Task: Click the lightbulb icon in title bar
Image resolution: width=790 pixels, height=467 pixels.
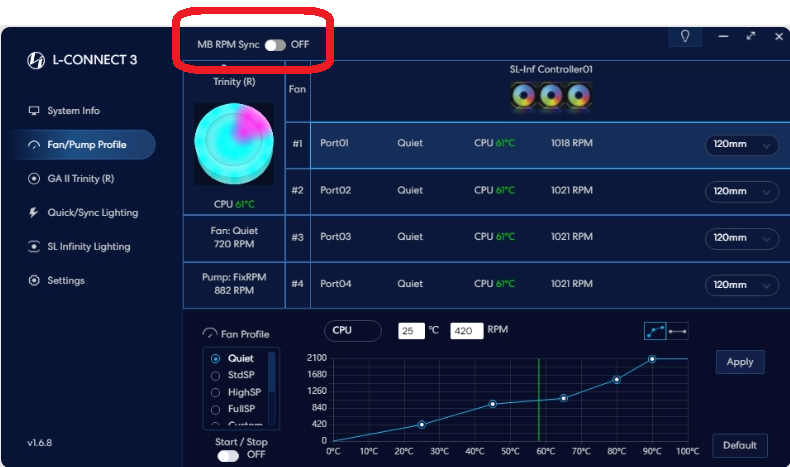Action: tap(685, 36)
